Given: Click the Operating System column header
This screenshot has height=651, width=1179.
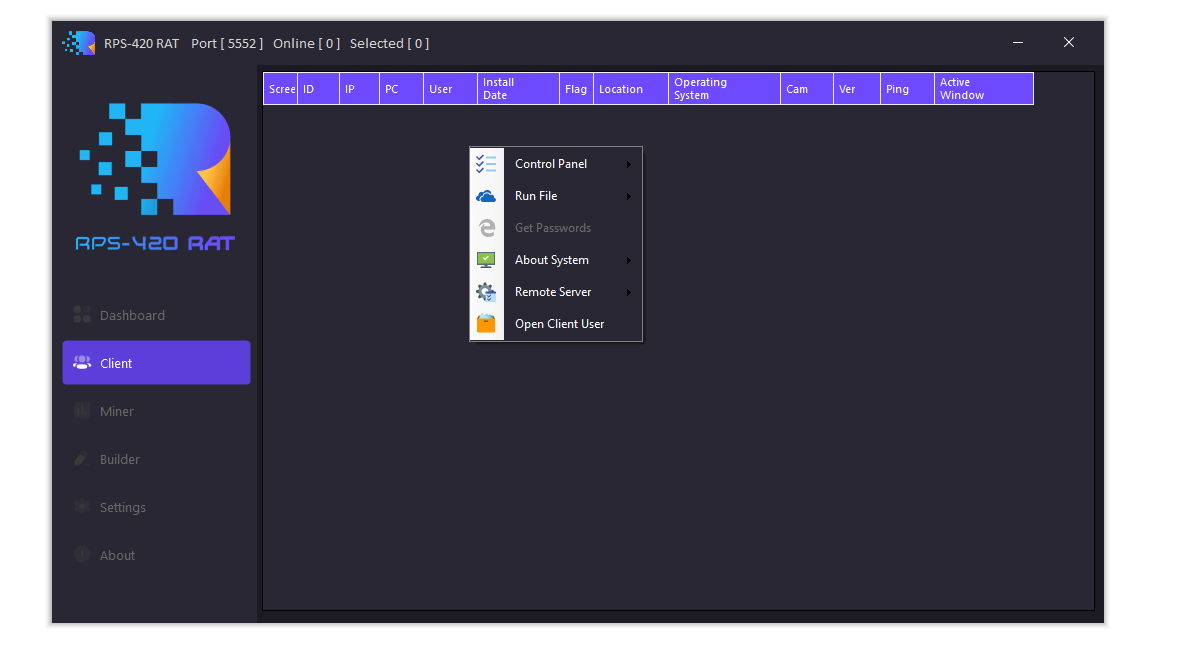Looking at the screenshot, I should (722, 88).
